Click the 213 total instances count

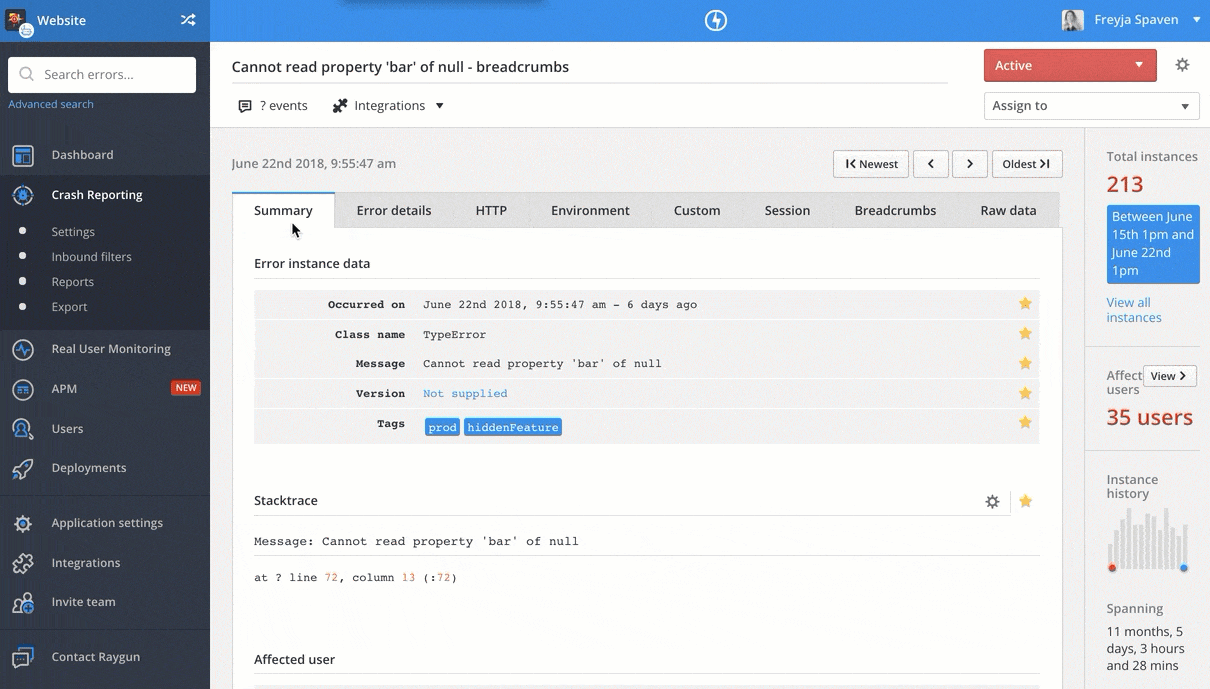[x=1125, y=184]
